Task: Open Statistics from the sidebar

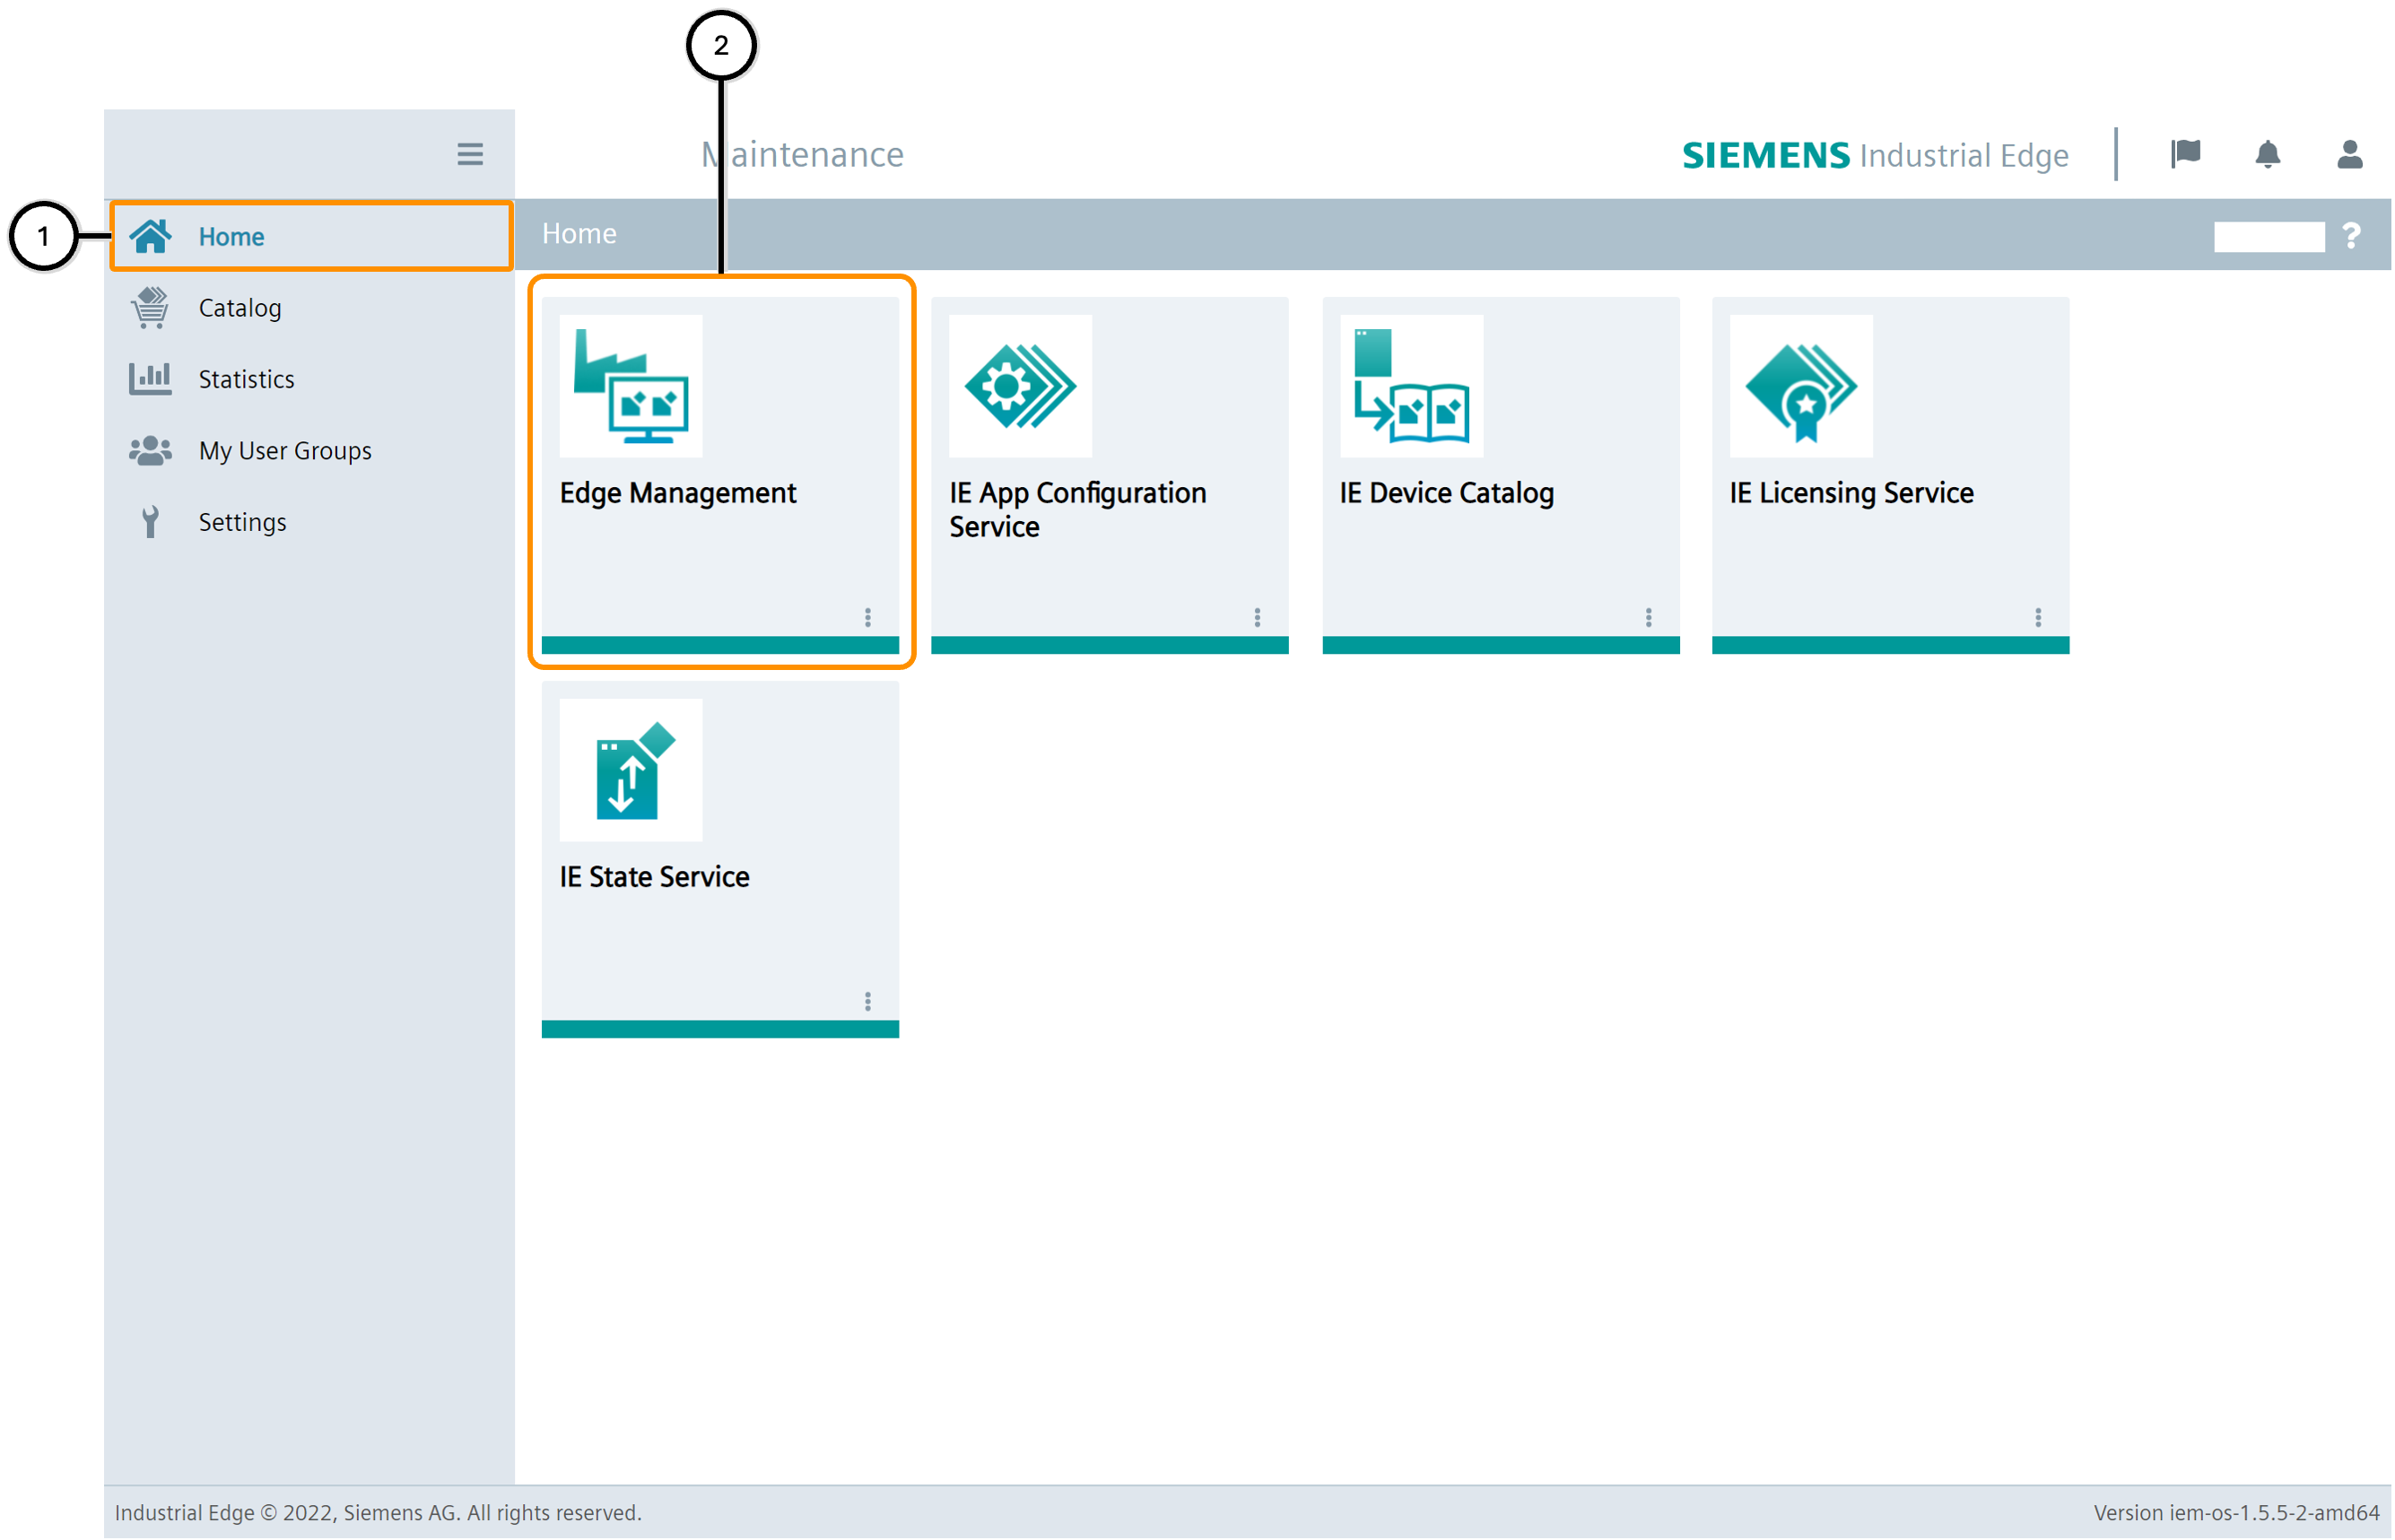Action: click(246, 379)
